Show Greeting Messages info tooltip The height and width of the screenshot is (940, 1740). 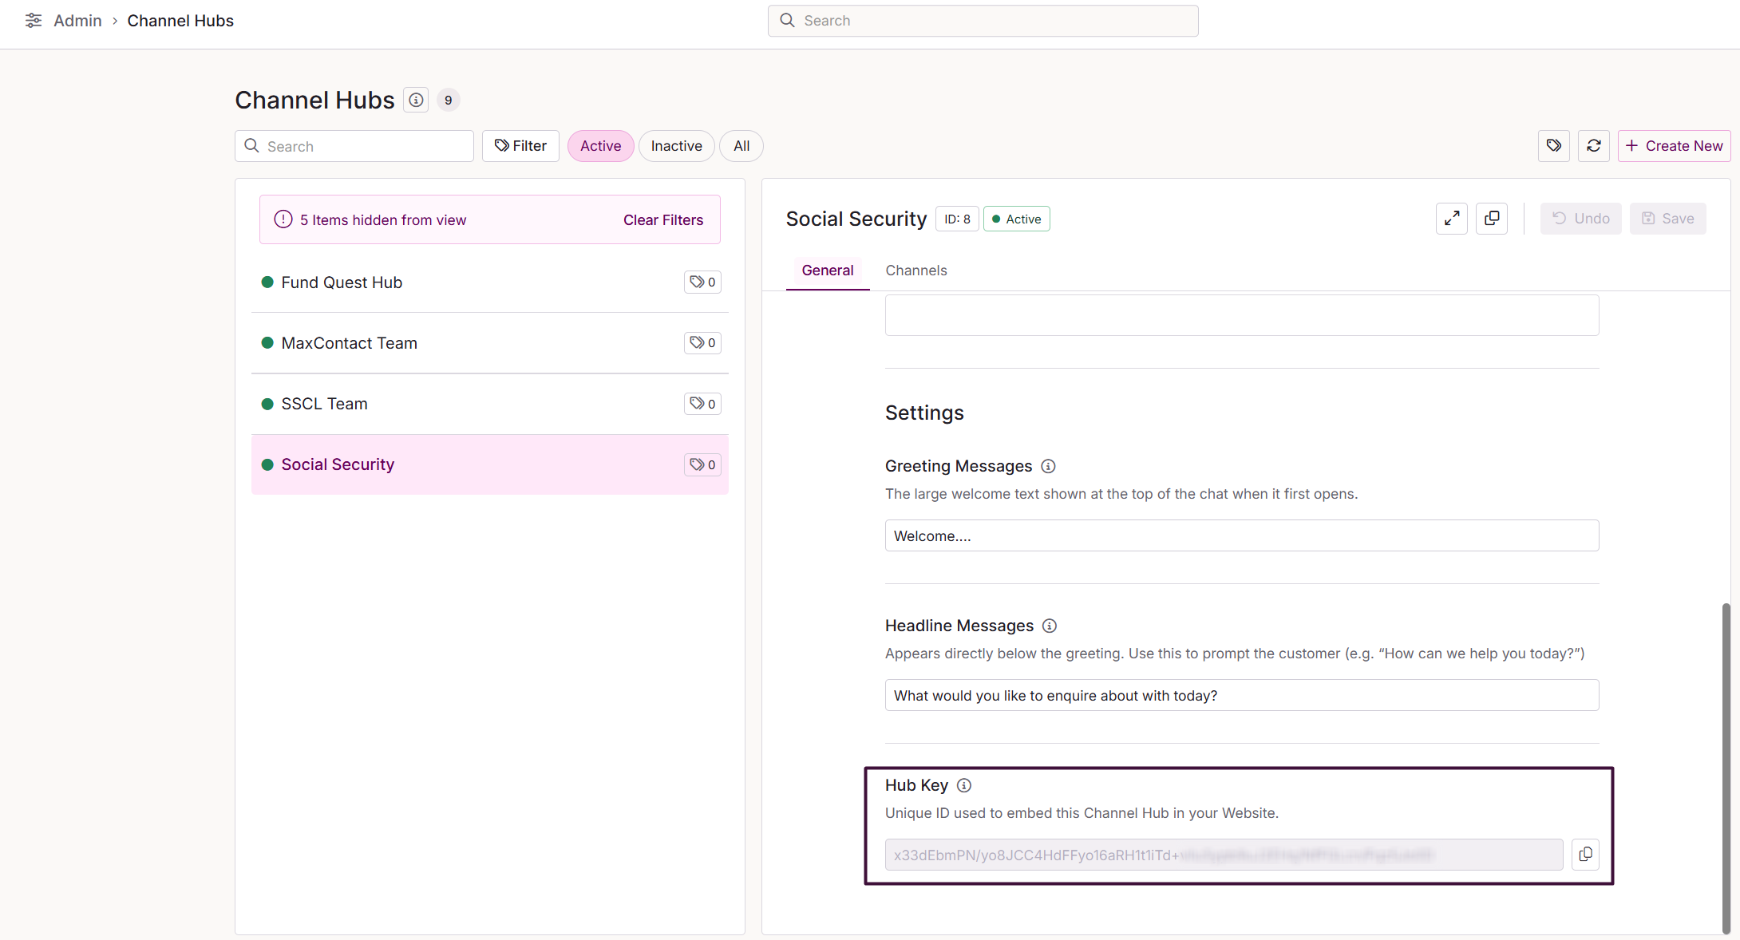(x=1048, y=466)
